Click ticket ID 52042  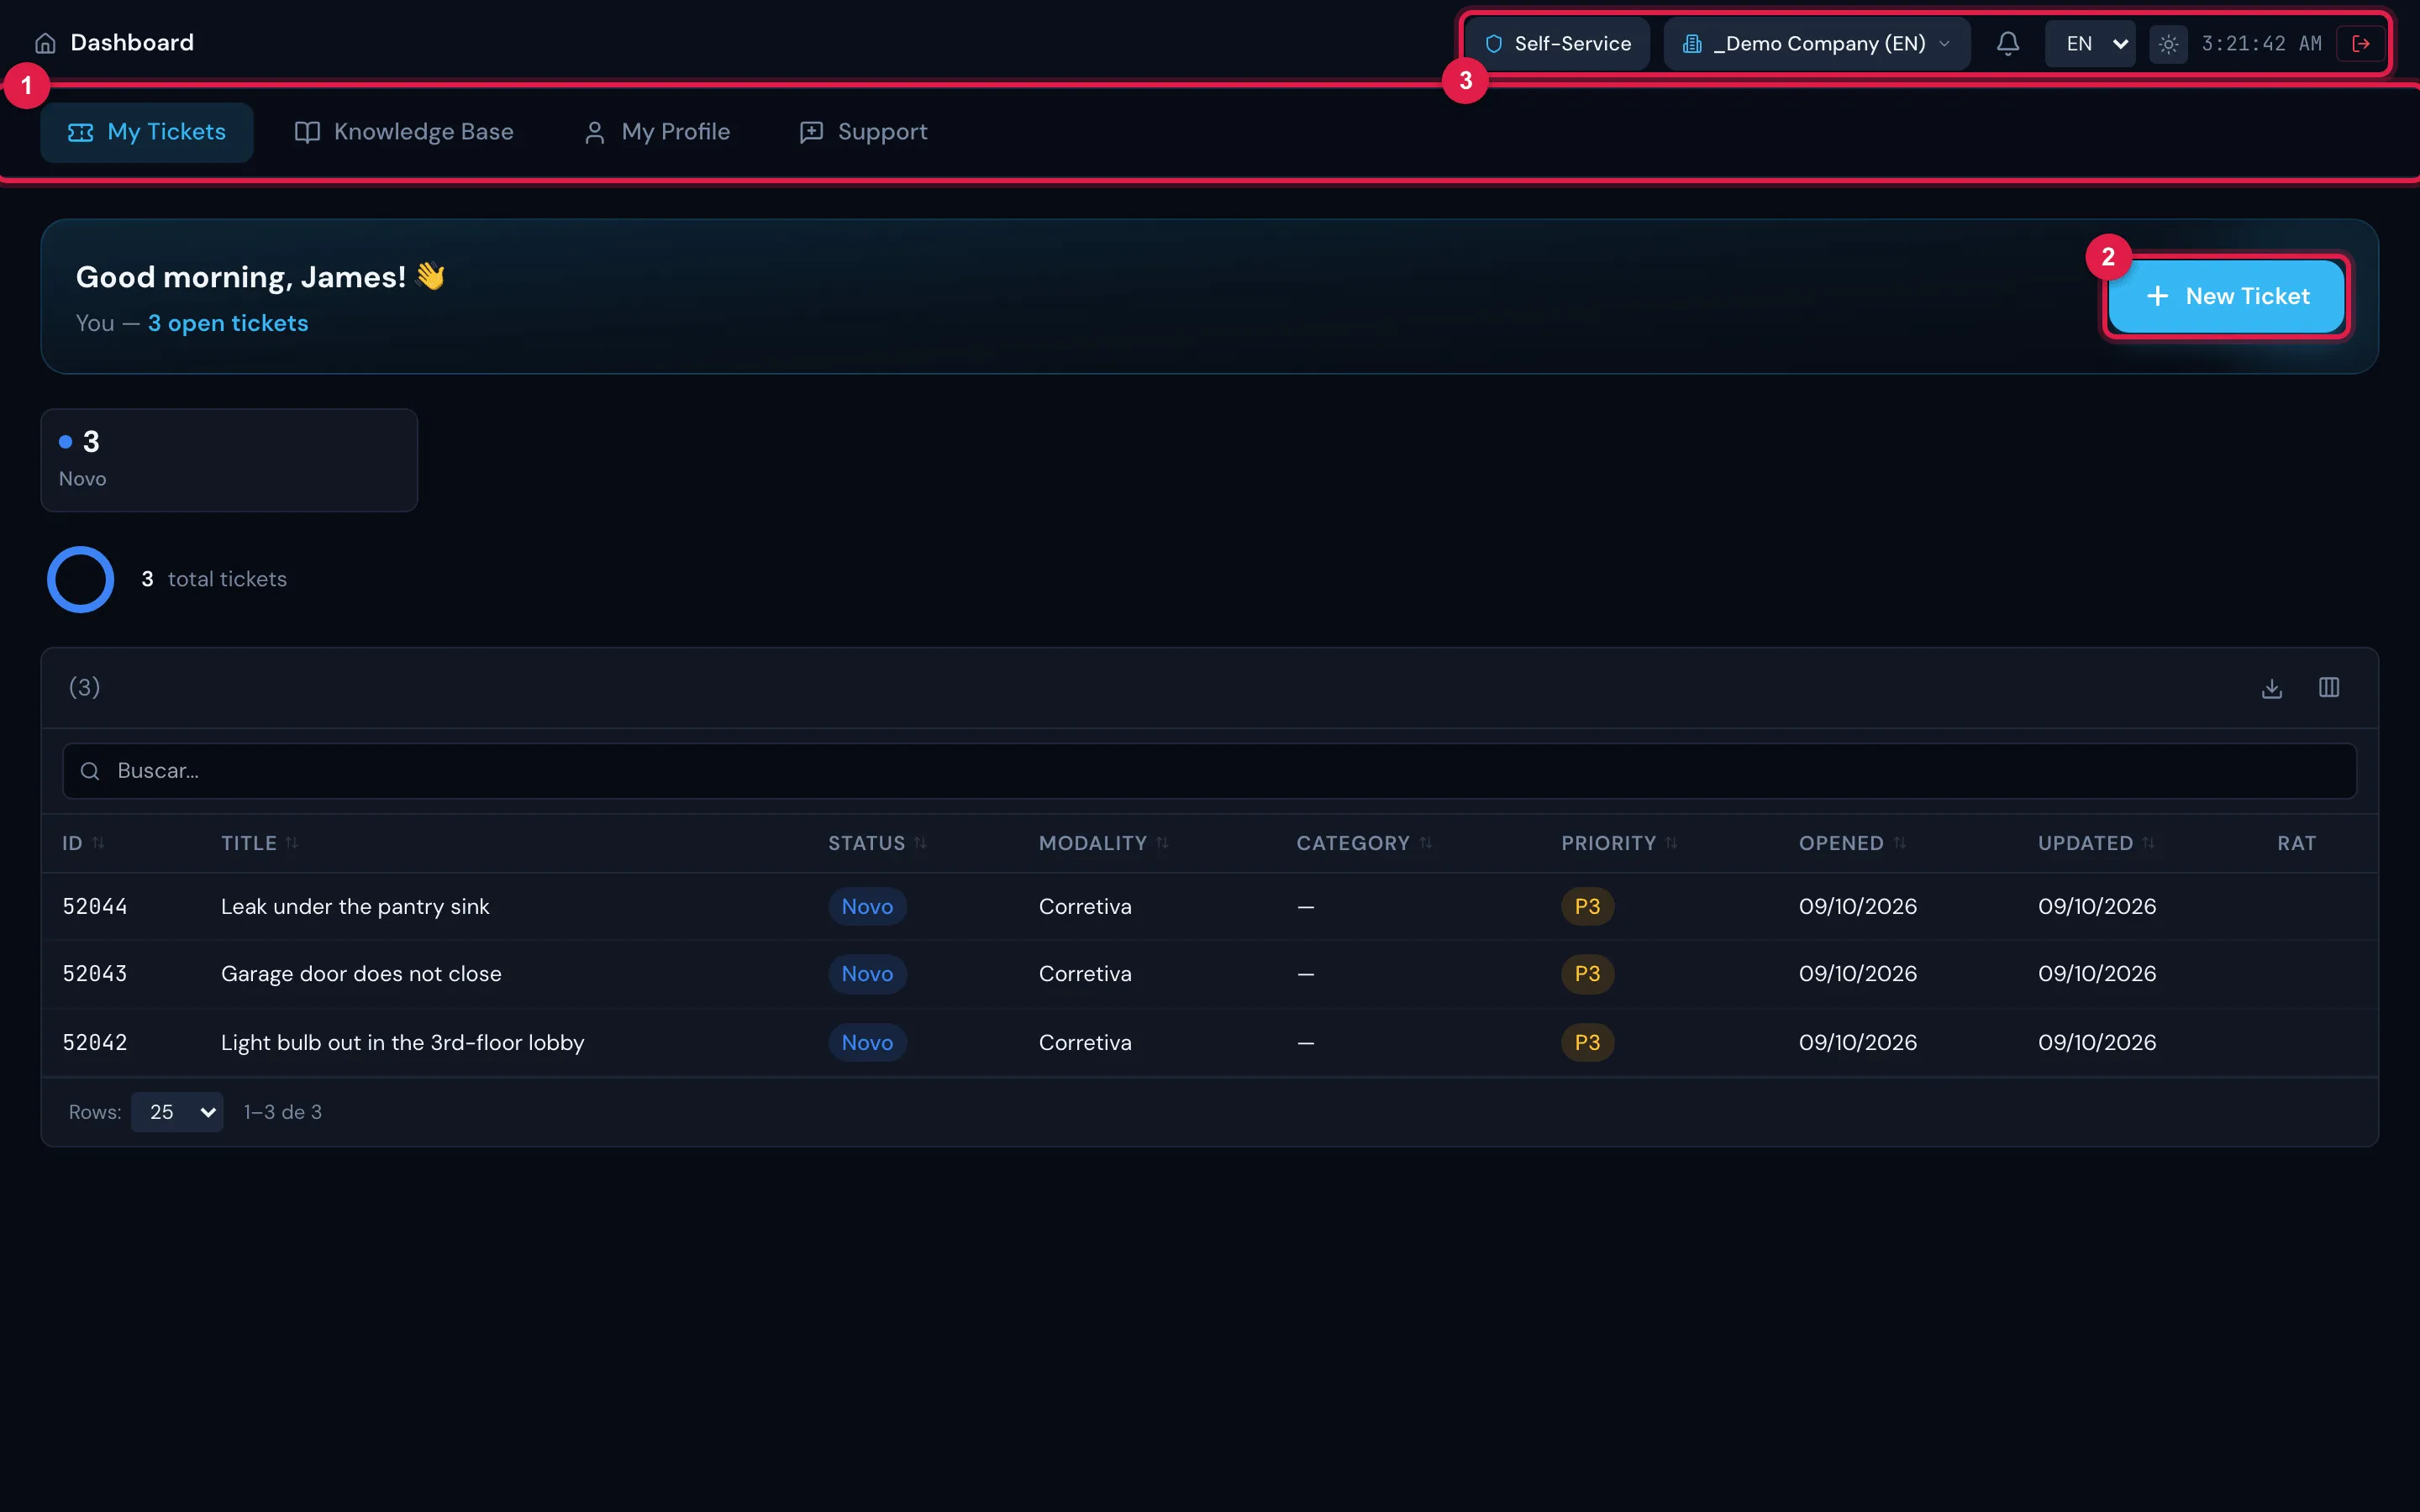coord(95,1042)
